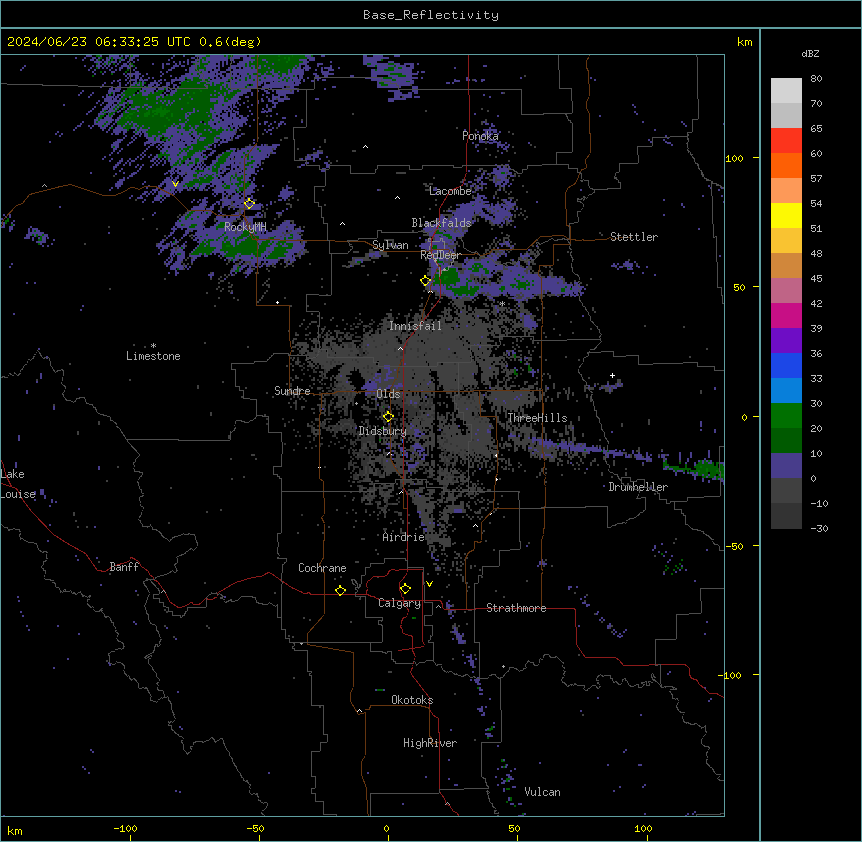862x842 pixels.
Task: Click the yellow diamond marker below RedDeer
Action: 426,281
